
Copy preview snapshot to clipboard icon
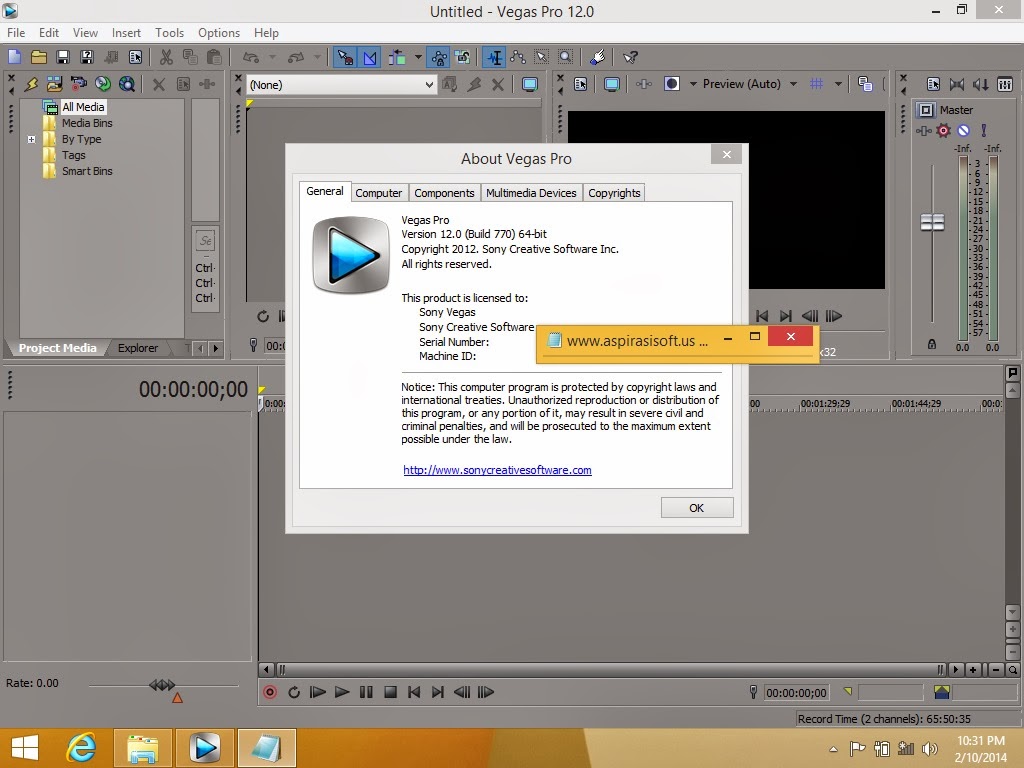865,84
